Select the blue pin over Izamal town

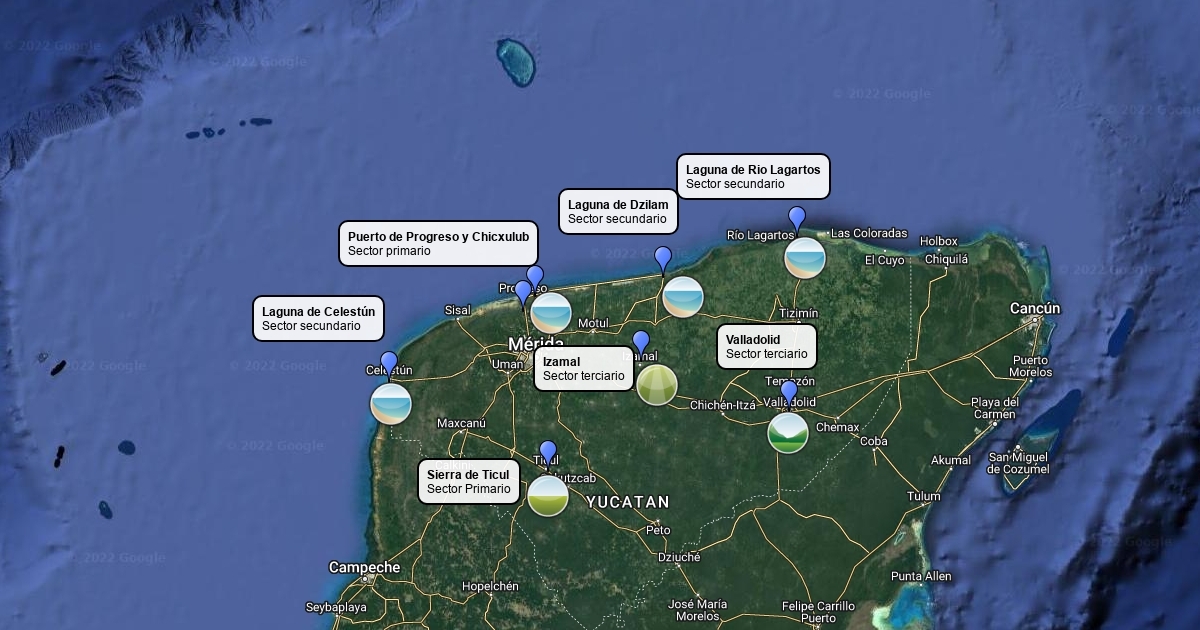(x=641, y=343)
